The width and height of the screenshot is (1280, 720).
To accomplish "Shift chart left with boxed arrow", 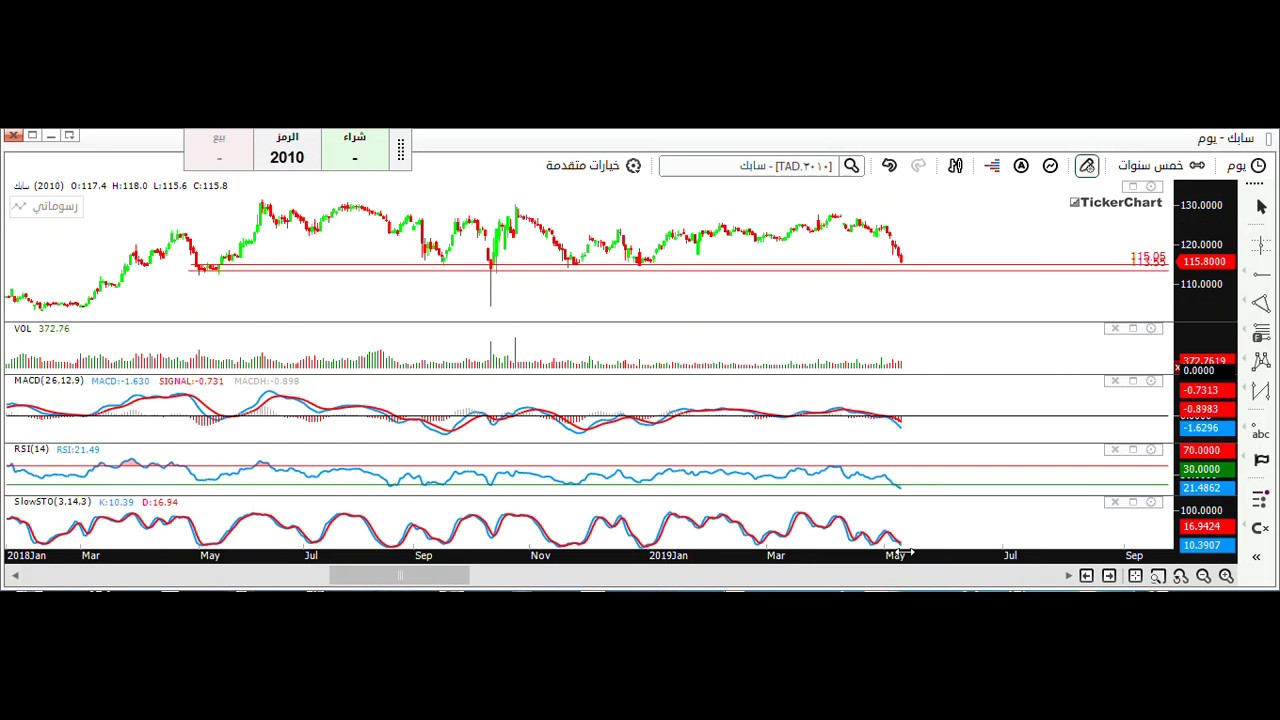I will click(x=1086, y=576).
